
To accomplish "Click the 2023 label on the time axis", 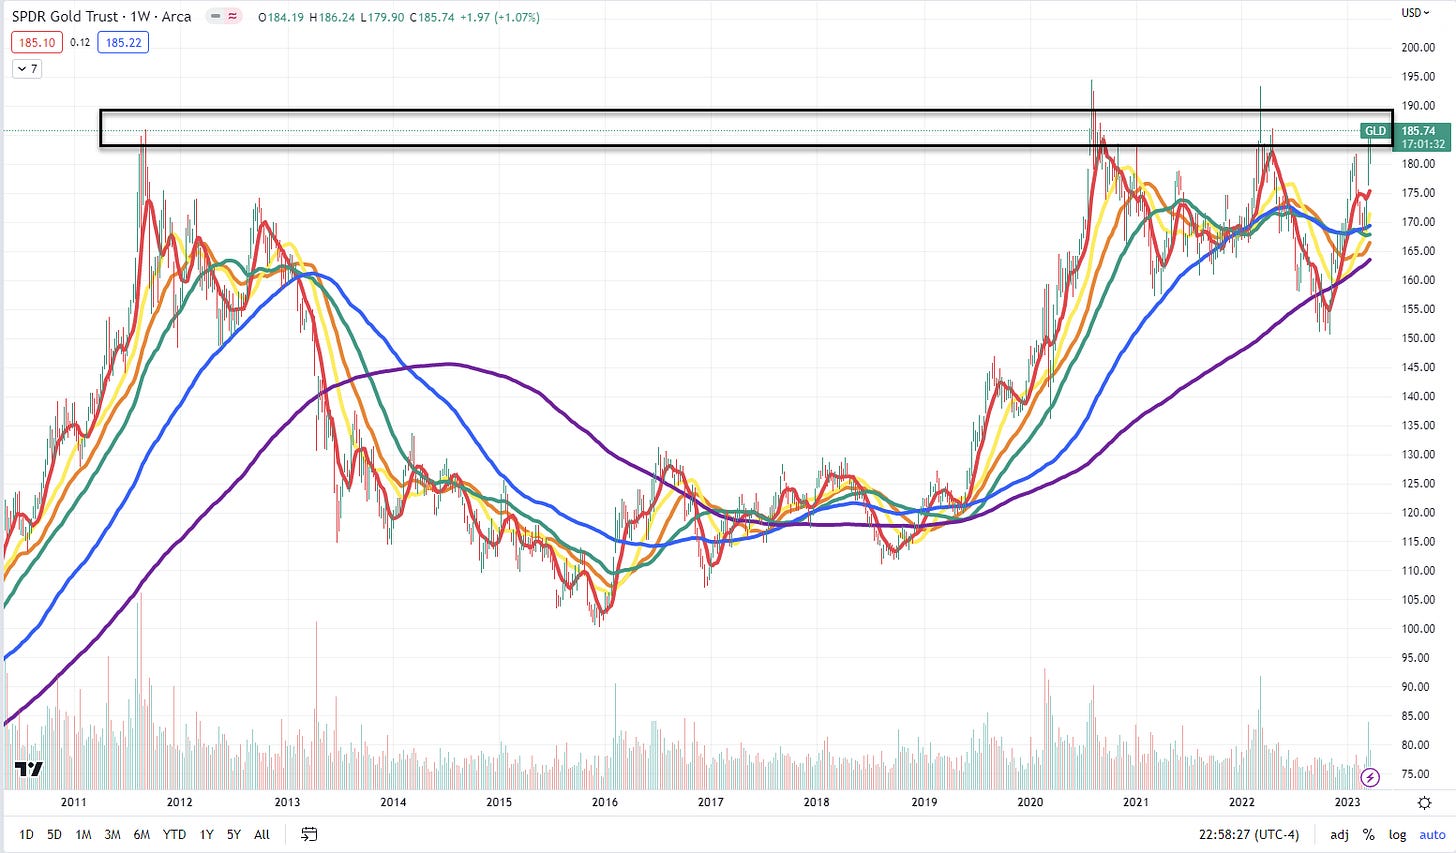I will click(1347, 802).
